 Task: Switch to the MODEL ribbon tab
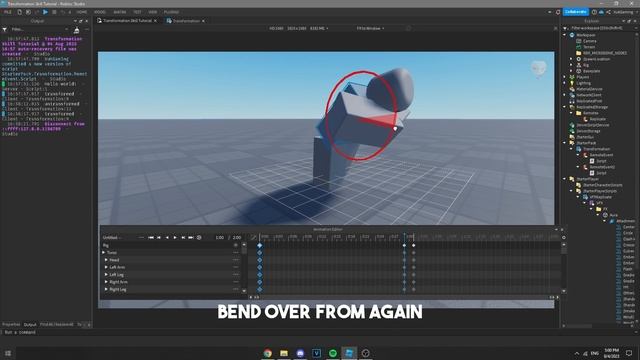tap(100, 12)
